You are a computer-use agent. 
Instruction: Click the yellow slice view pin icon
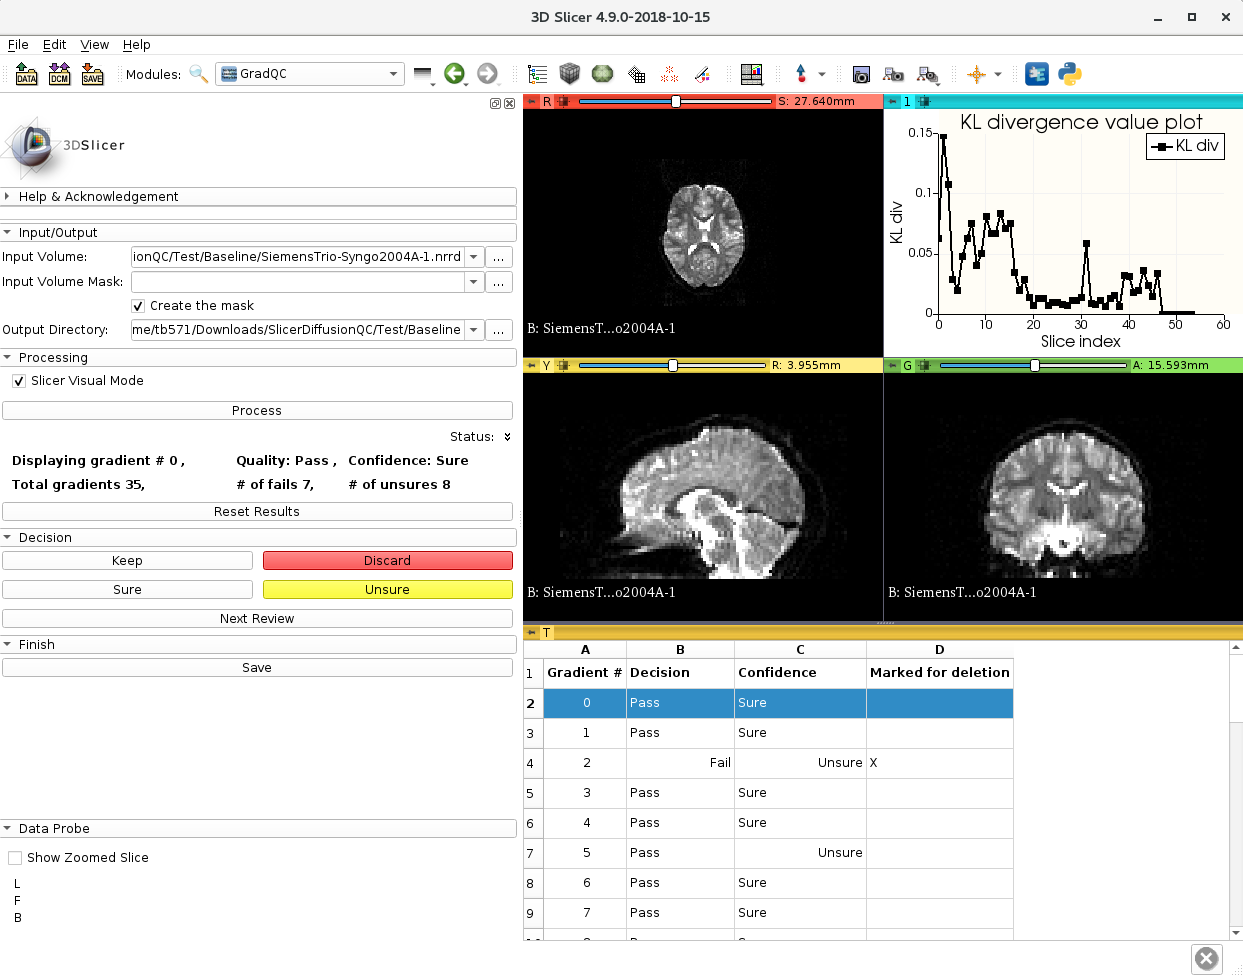(532, 366)
